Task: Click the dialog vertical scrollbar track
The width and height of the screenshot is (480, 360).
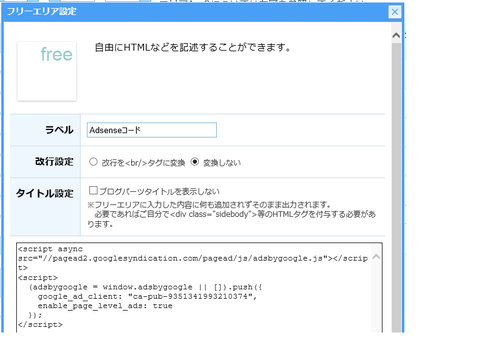Action: 396,187
